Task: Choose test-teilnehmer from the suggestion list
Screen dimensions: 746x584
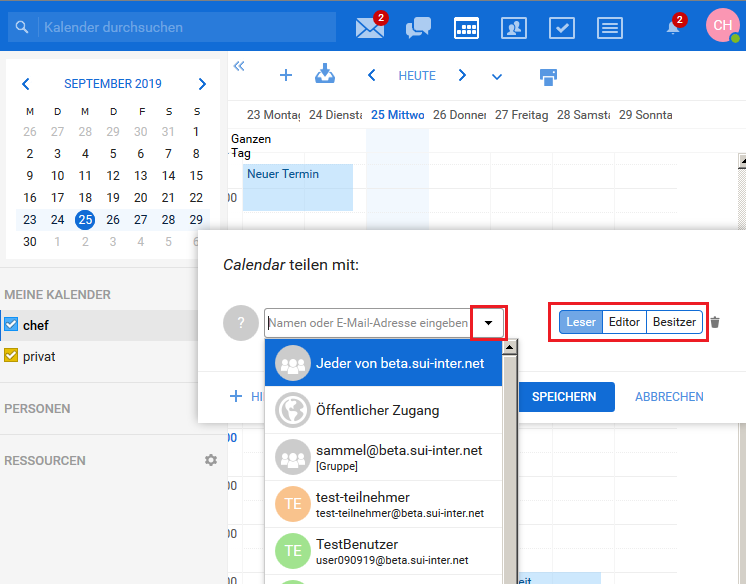Action: 362,504
